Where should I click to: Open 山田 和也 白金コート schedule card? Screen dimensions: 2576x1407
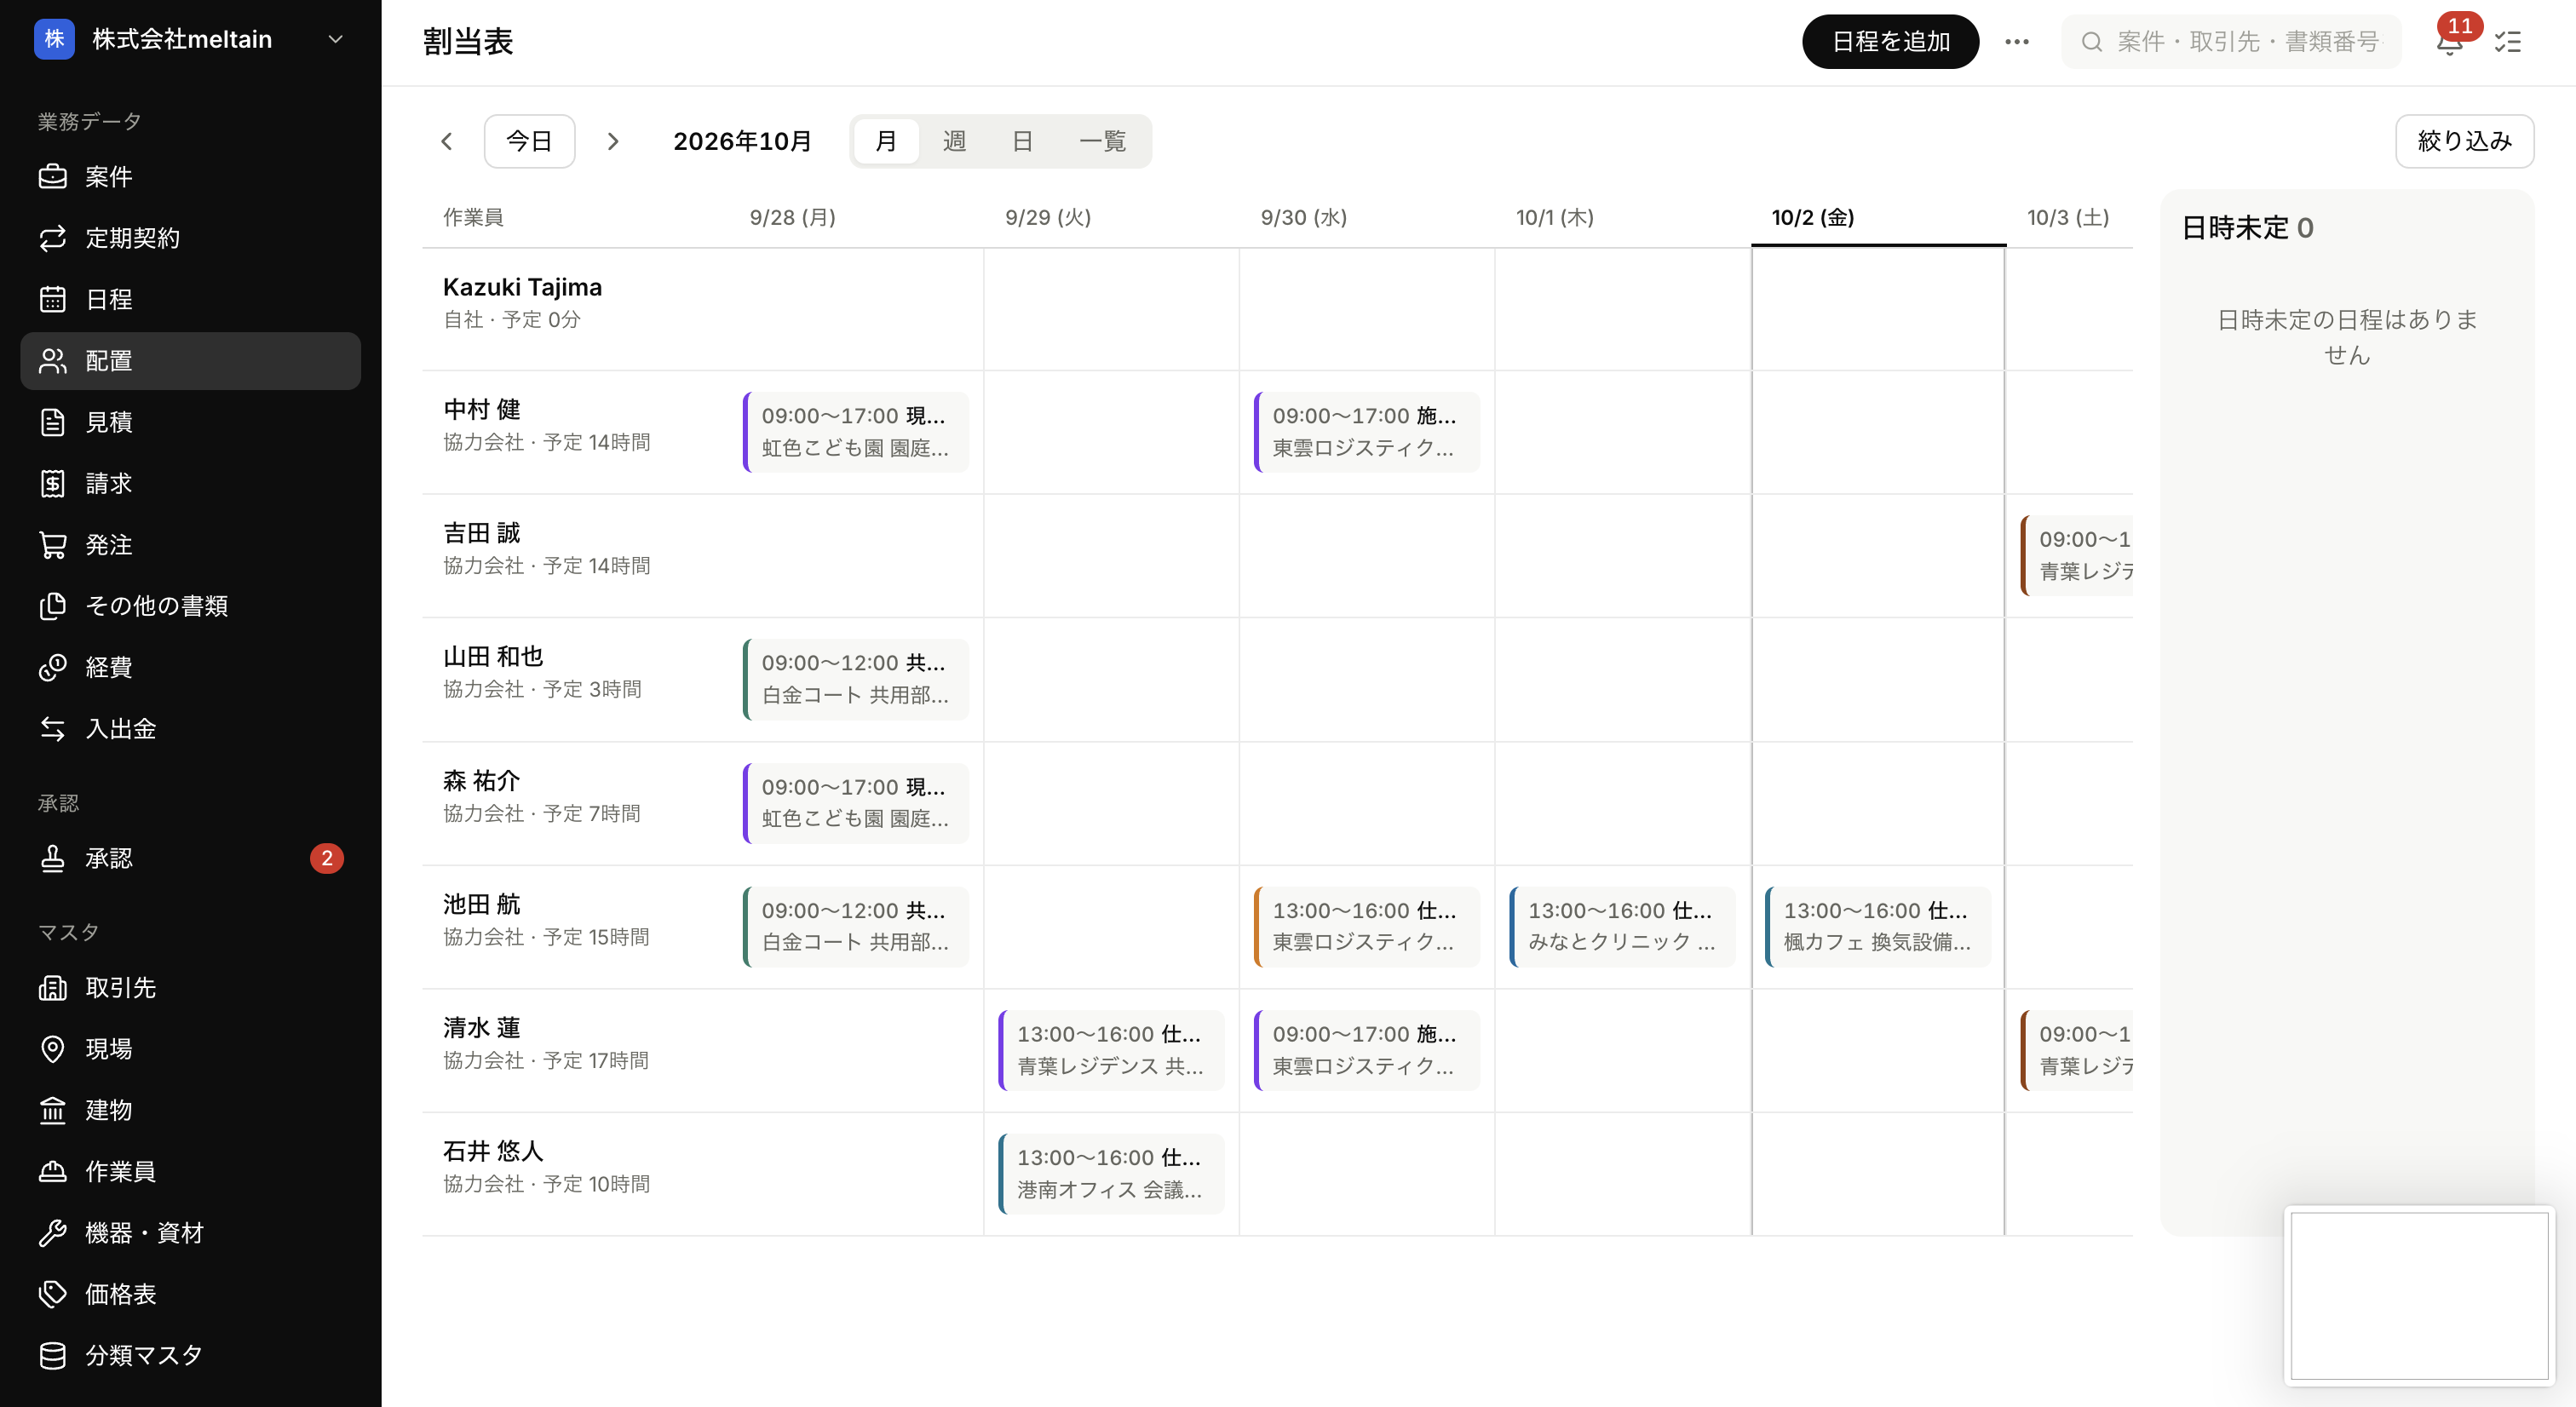tap(856, 679)
